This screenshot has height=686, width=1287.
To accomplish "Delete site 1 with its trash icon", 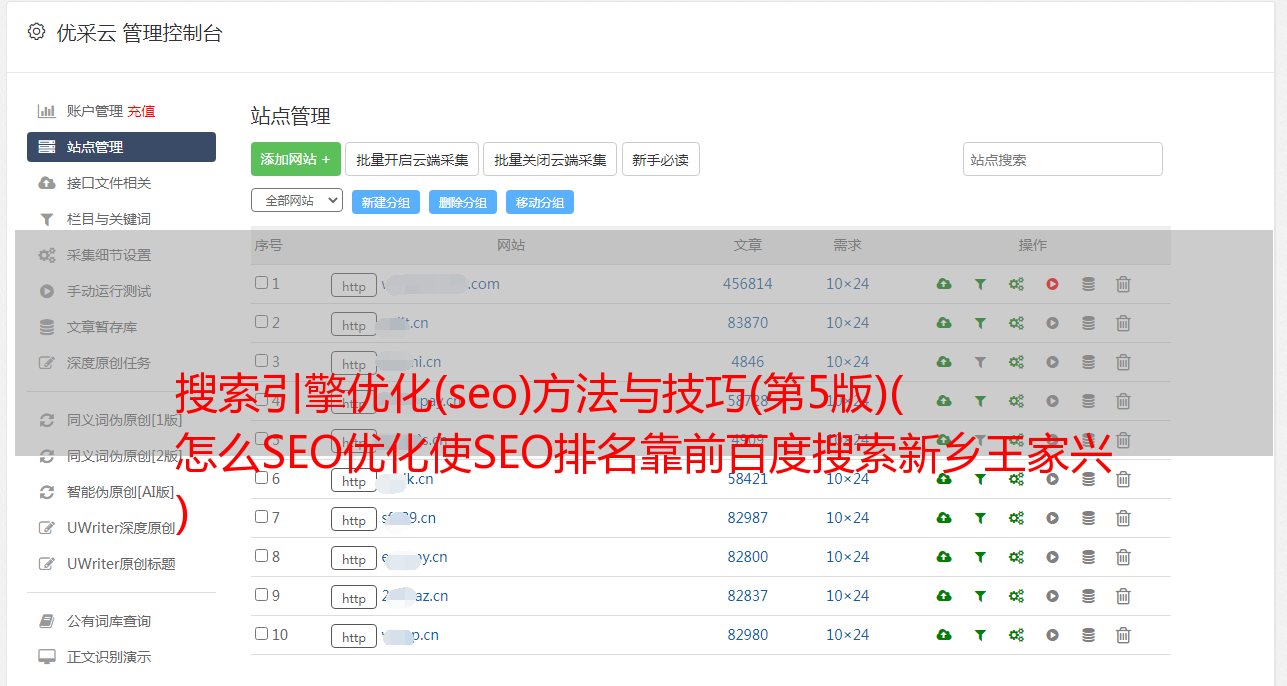I will [x=1123, y=284].
